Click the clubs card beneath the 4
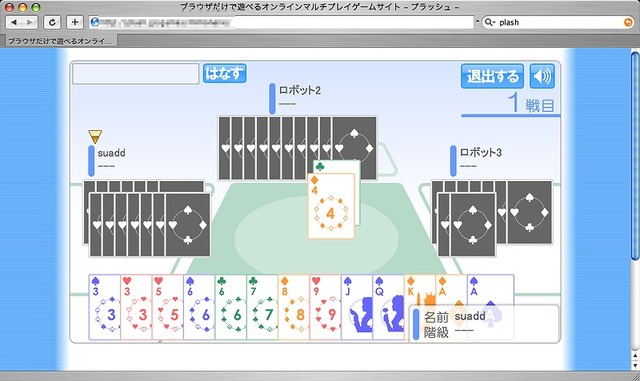Viewport: 640px width, 381px height. 337,167
